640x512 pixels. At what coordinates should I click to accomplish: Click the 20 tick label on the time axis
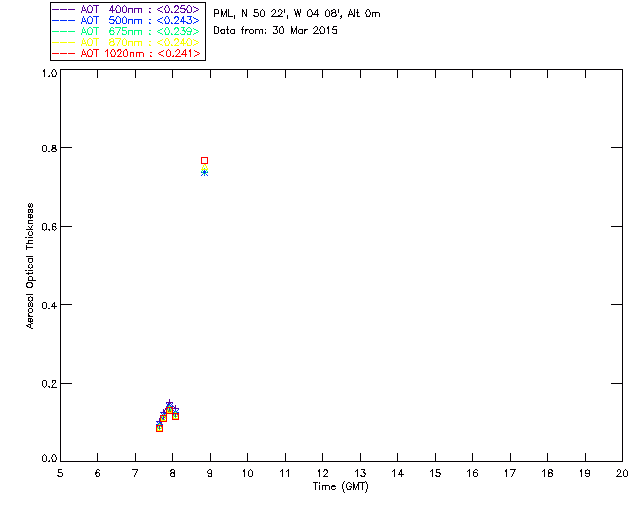click(622, 473)
